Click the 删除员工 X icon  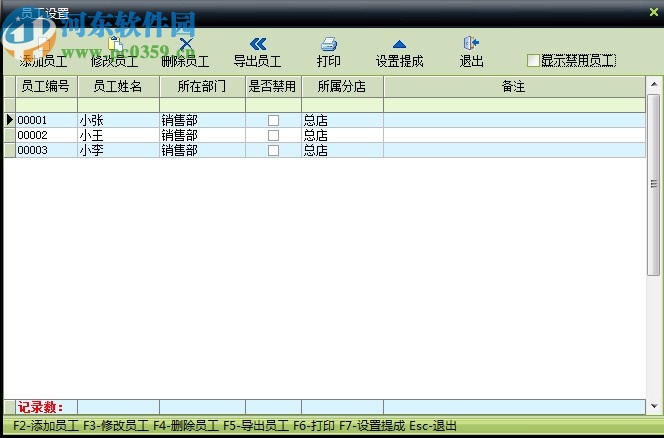(x=185, y=43)
